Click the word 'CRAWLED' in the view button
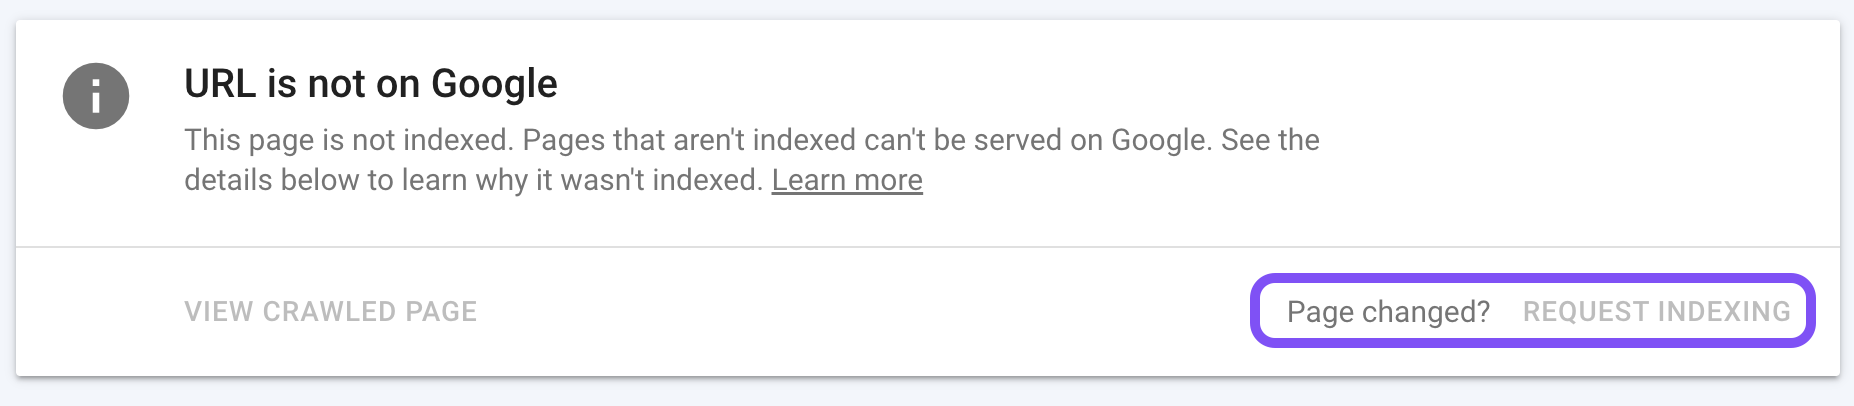The width and height of the screenshot is (1854, 406). [329, 312]
